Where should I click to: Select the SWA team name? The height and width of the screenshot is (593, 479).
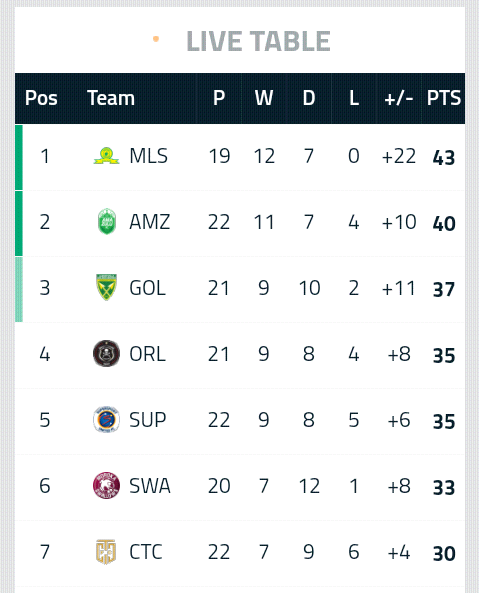click(150, 486)
